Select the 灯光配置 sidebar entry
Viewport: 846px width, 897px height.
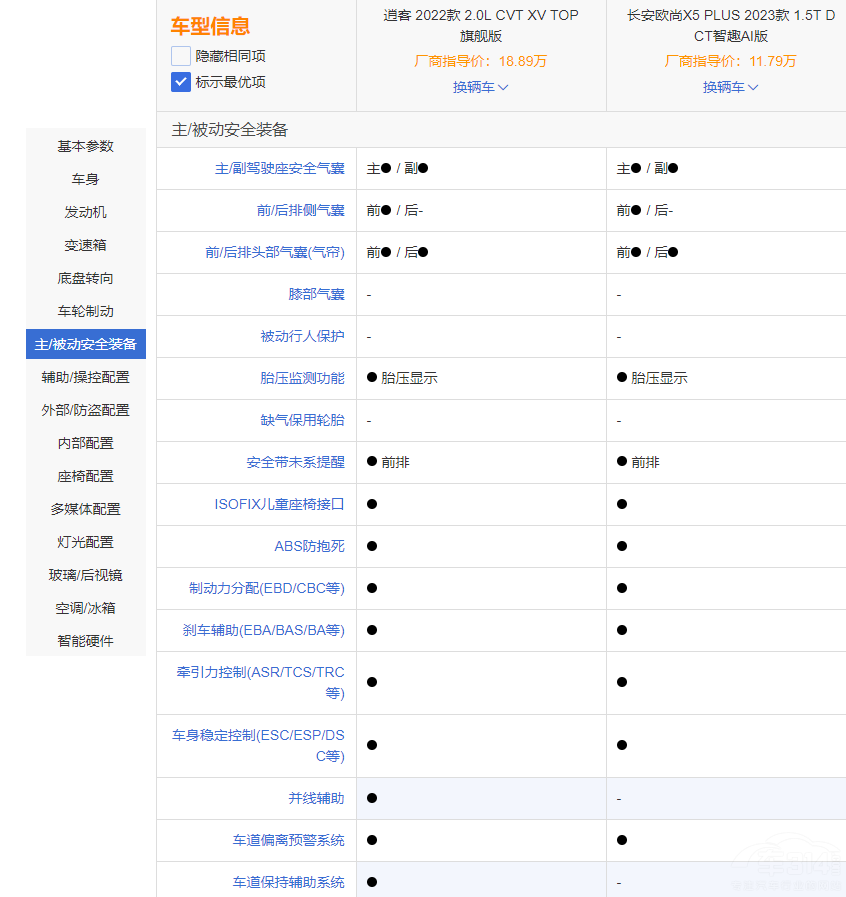coord(85,541)
